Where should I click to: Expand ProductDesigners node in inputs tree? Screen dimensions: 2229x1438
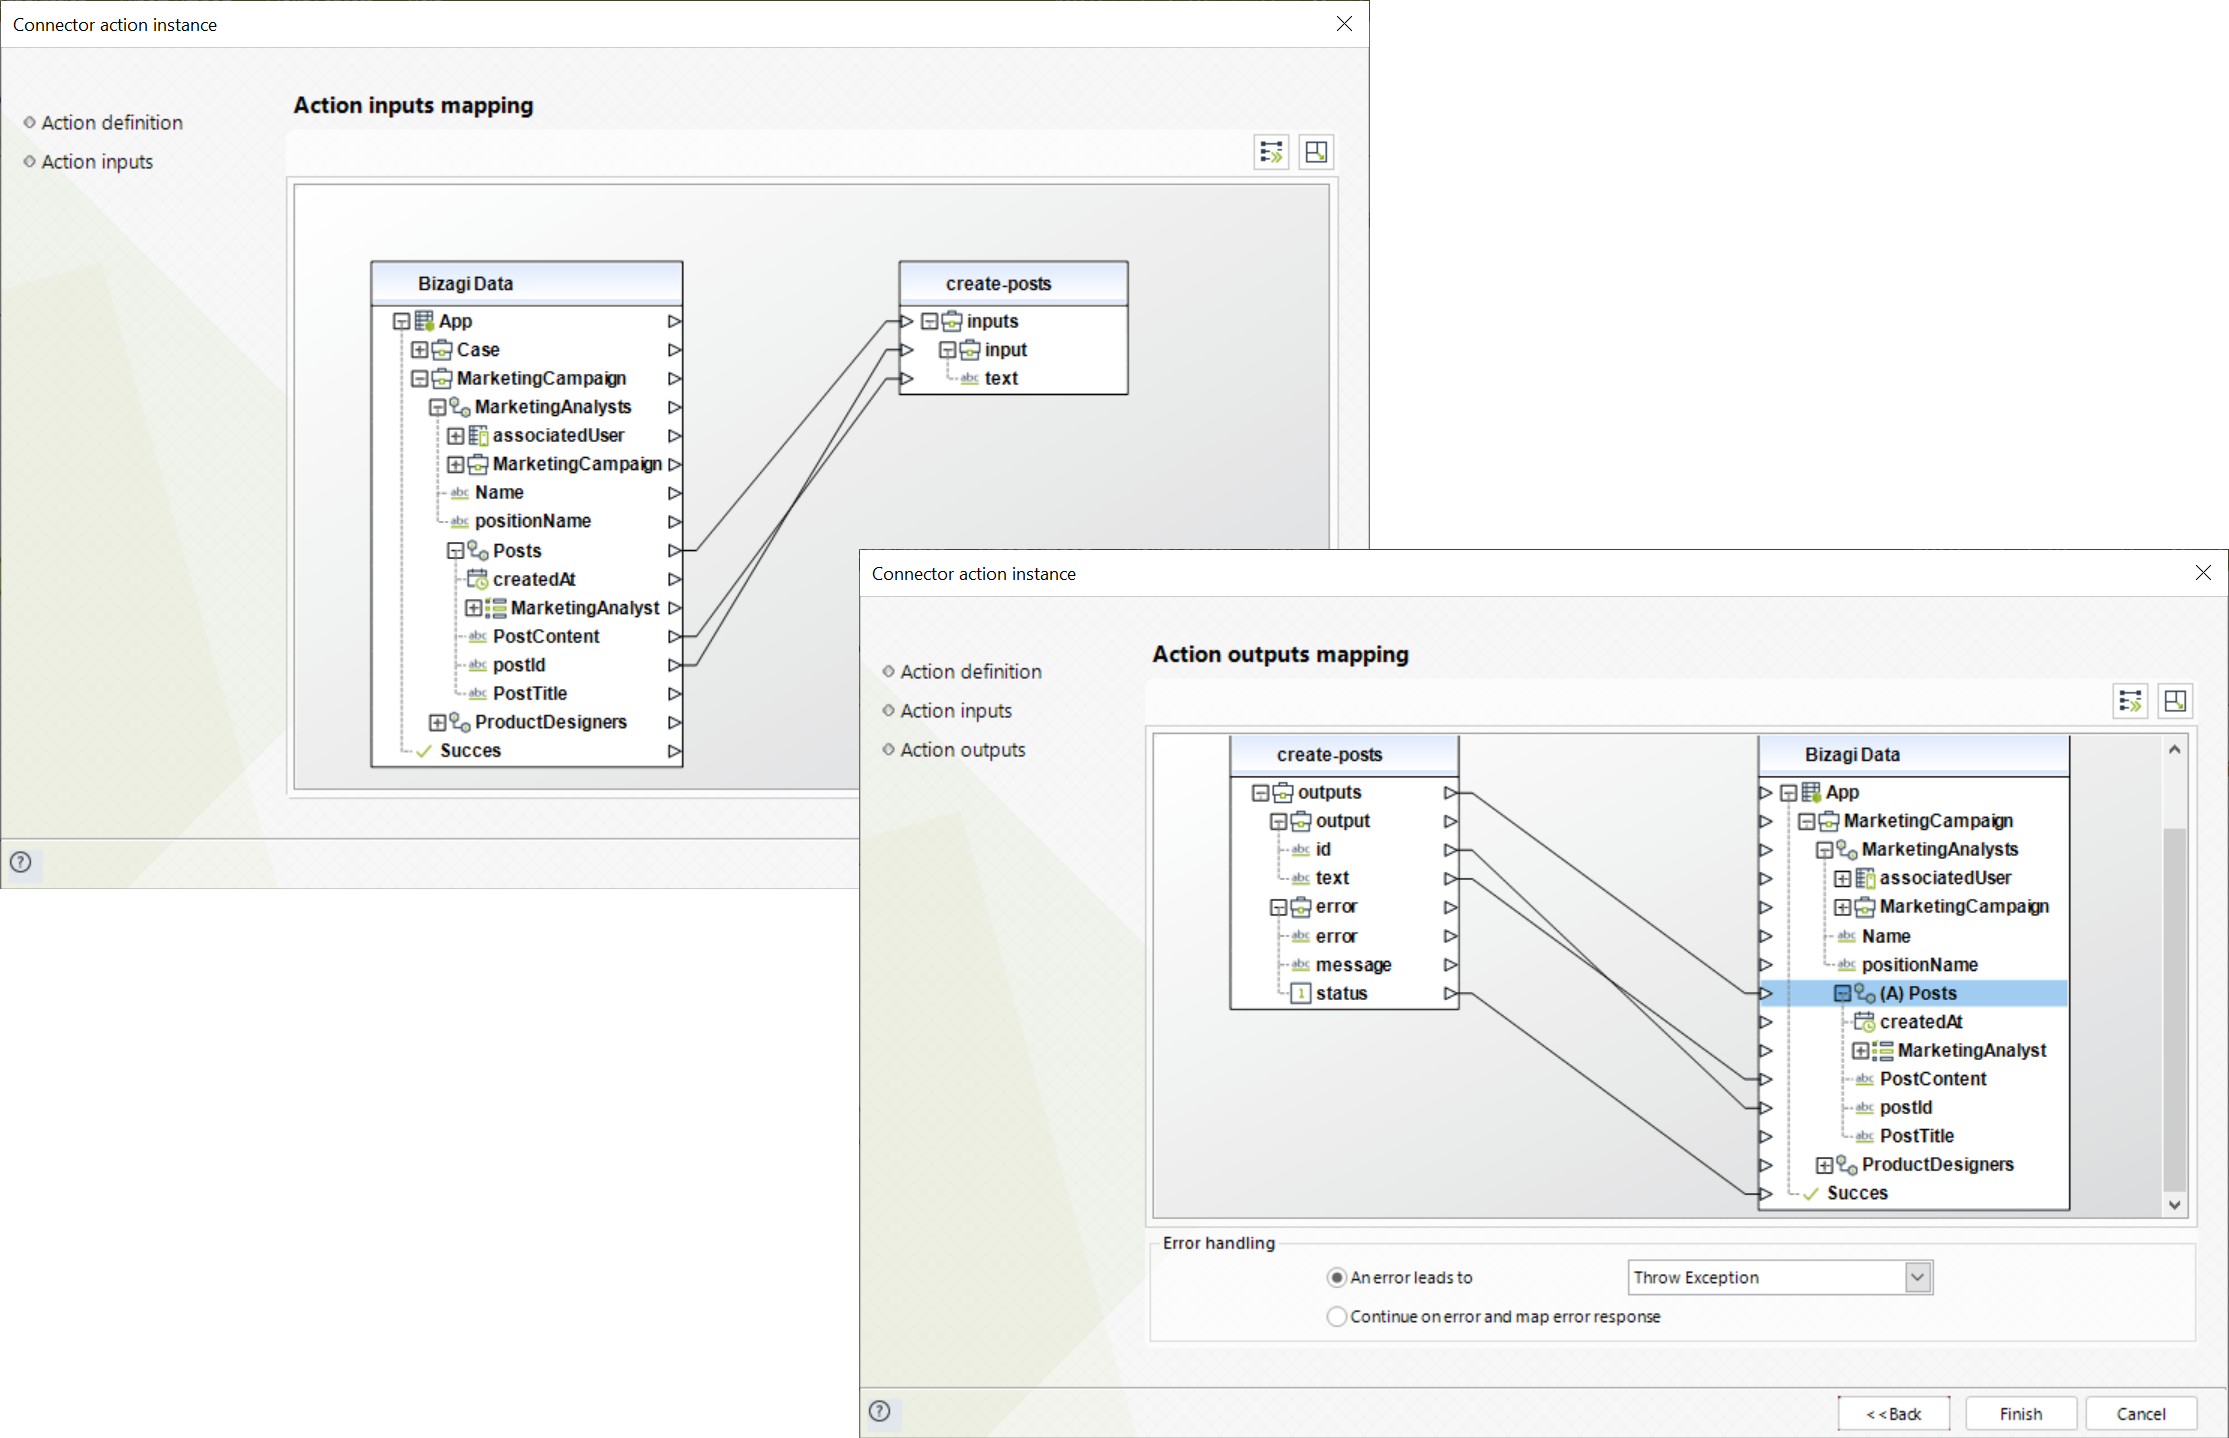(438, 722)
